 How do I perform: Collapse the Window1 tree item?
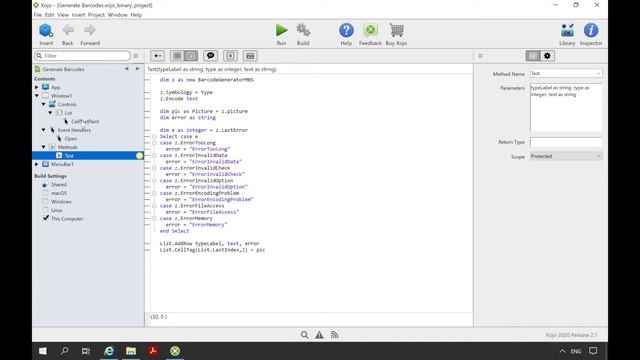pos(37,96)
